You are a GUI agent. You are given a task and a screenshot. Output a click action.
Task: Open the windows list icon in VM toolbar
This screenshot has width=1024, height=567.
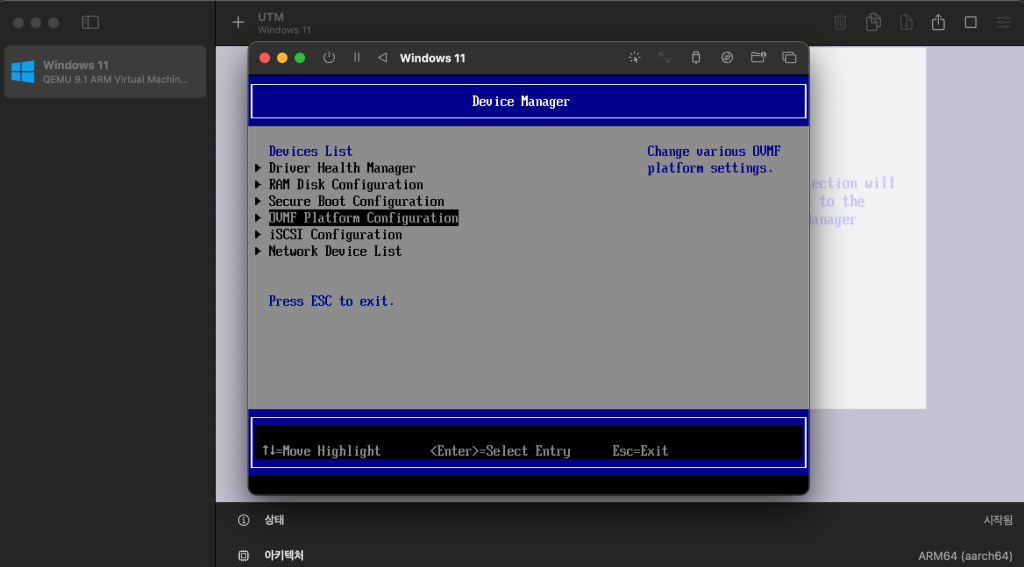click(789, 57)
